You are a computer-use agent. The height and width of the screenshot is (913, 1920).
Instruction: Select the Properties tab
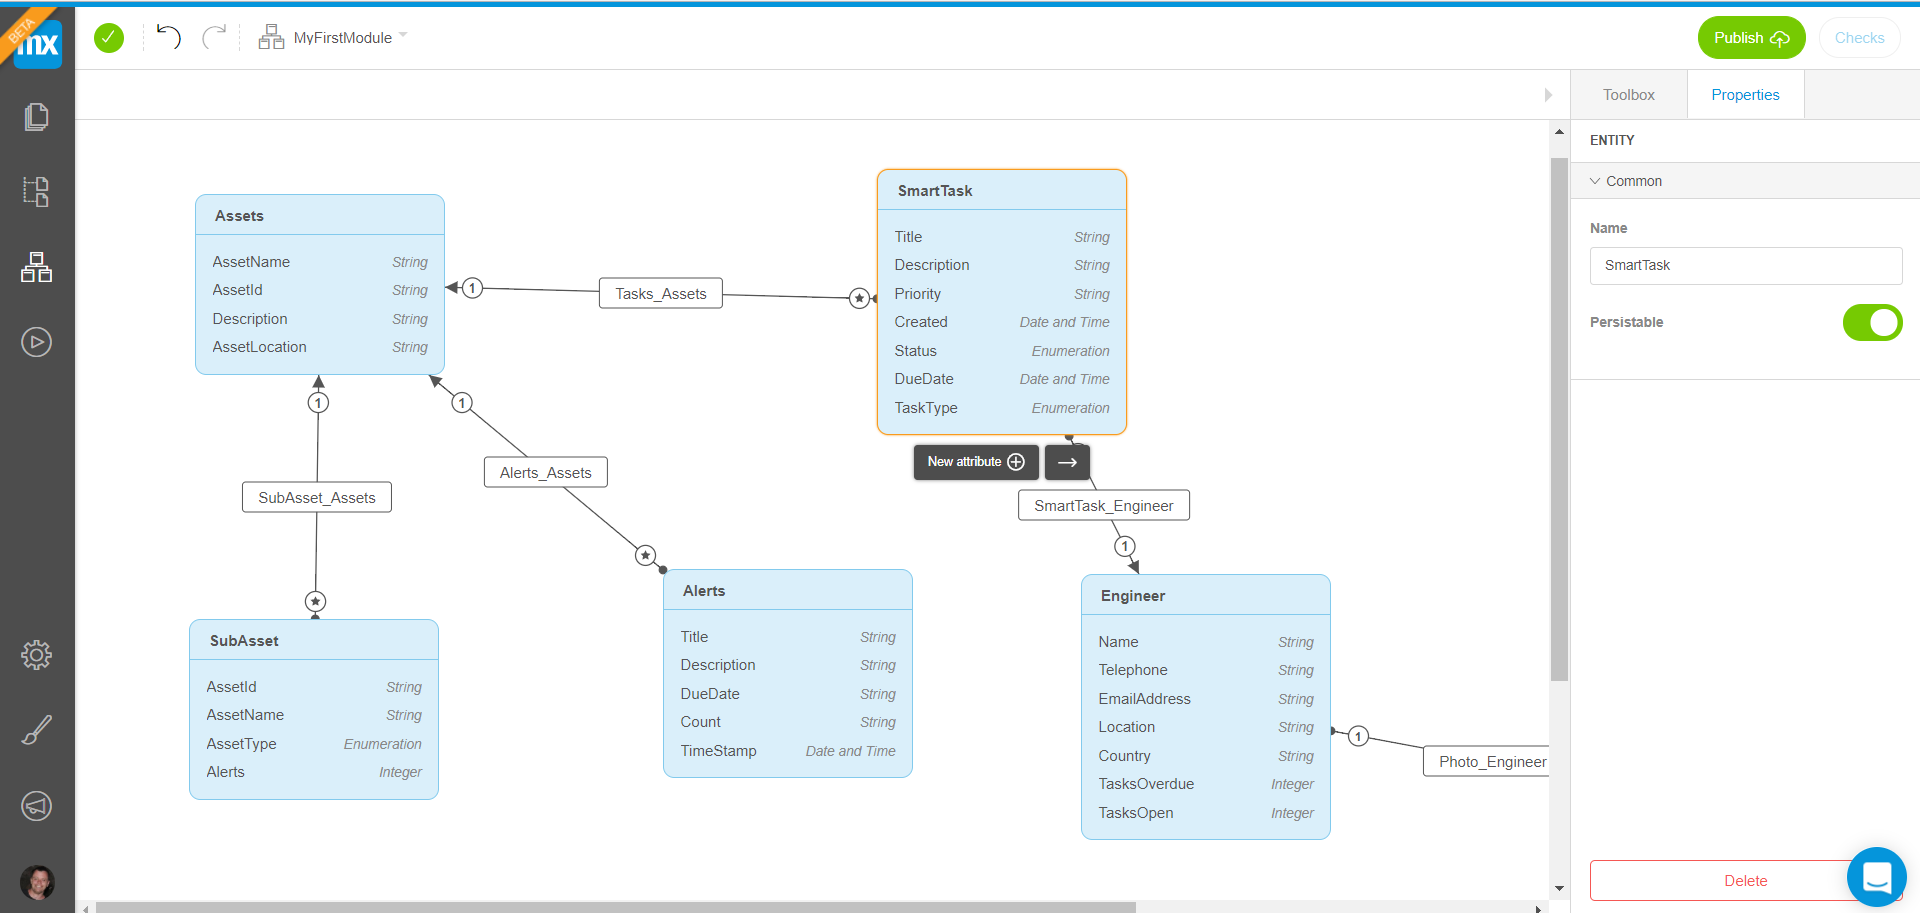1745,94
